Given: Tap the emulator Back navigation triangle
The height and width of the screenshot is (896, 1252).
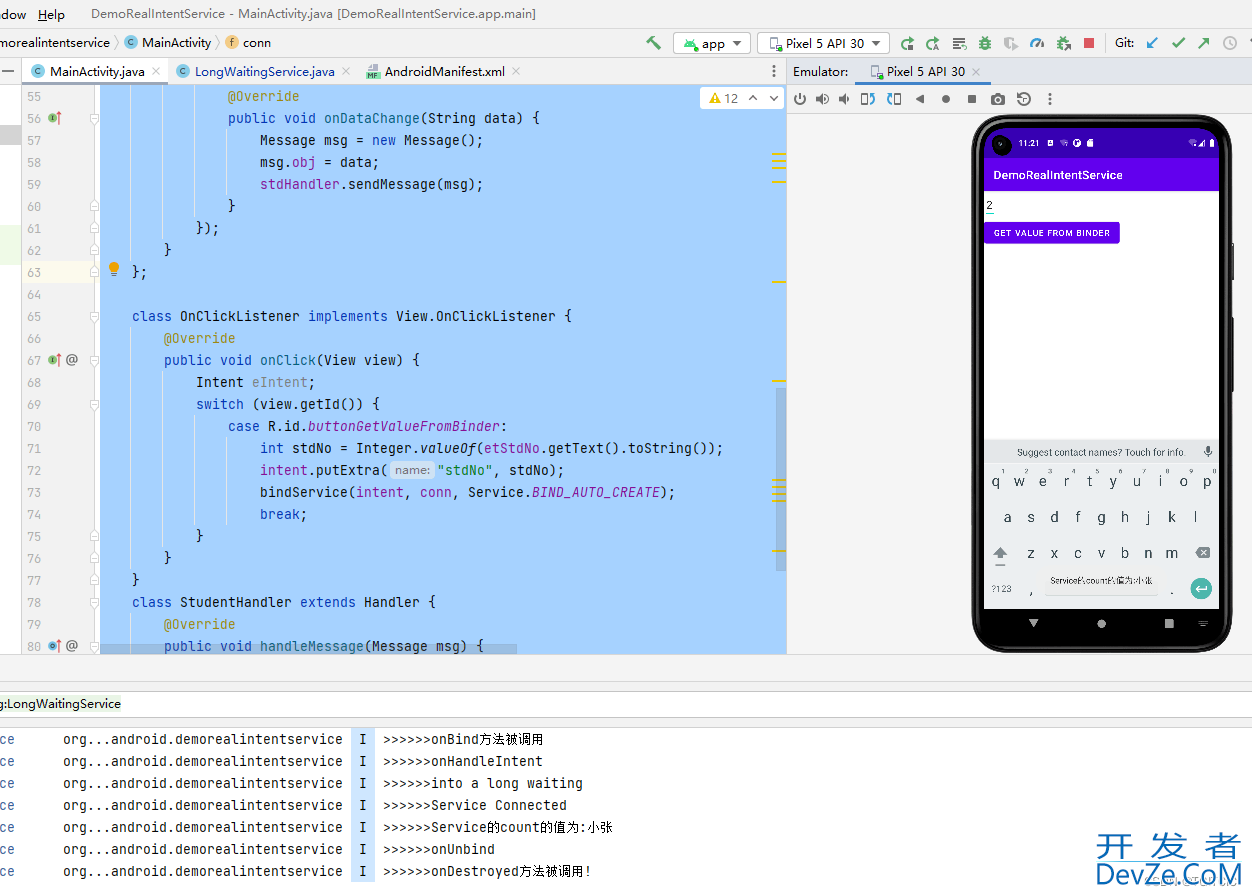Looking at the screenshot, I should pyautogui.click(x=1033, y=623).
